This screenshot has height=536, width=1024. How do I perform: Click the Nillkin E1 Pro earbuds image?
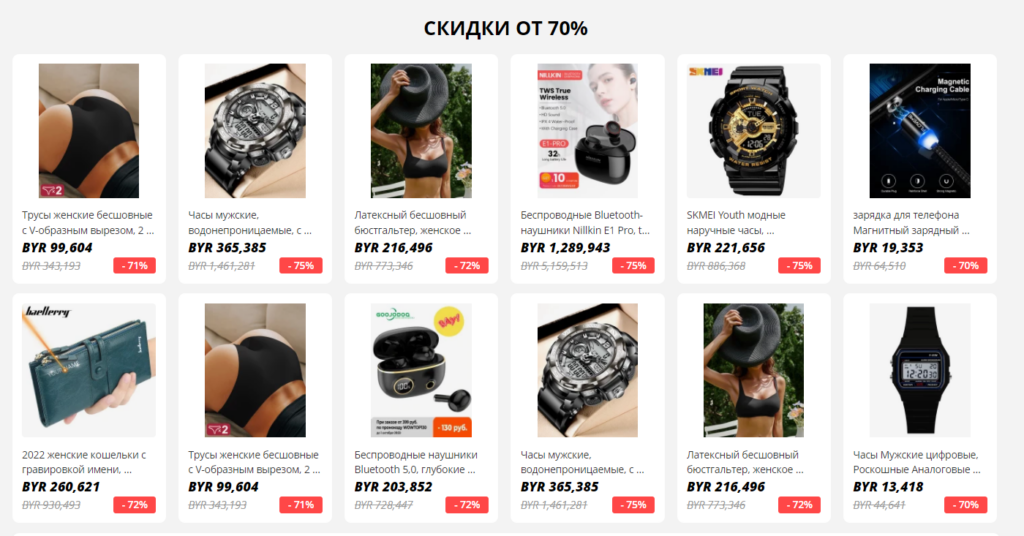click(x=587, y=131)
